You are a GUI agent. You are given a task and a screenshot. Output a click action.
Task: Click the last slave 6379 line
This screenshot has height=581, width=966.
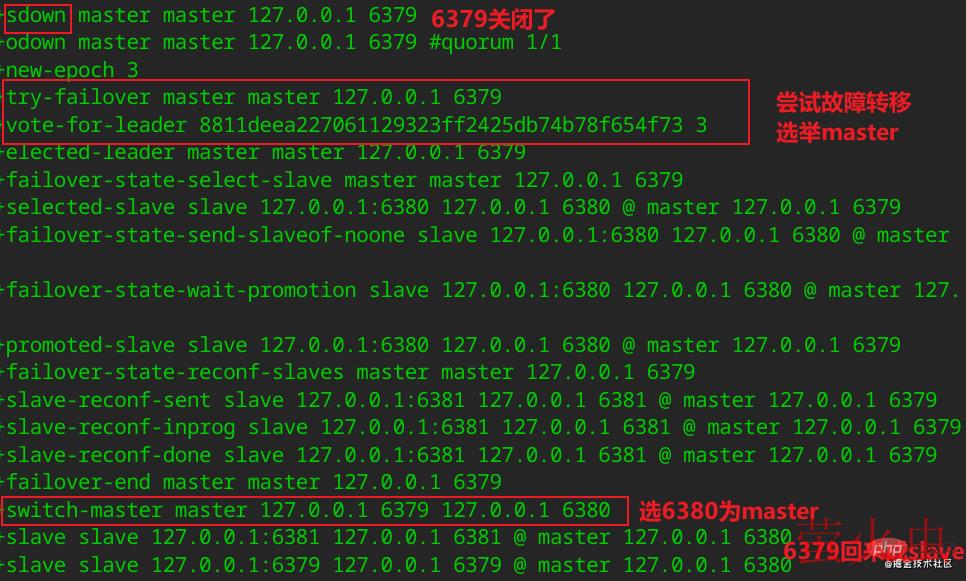397,564
